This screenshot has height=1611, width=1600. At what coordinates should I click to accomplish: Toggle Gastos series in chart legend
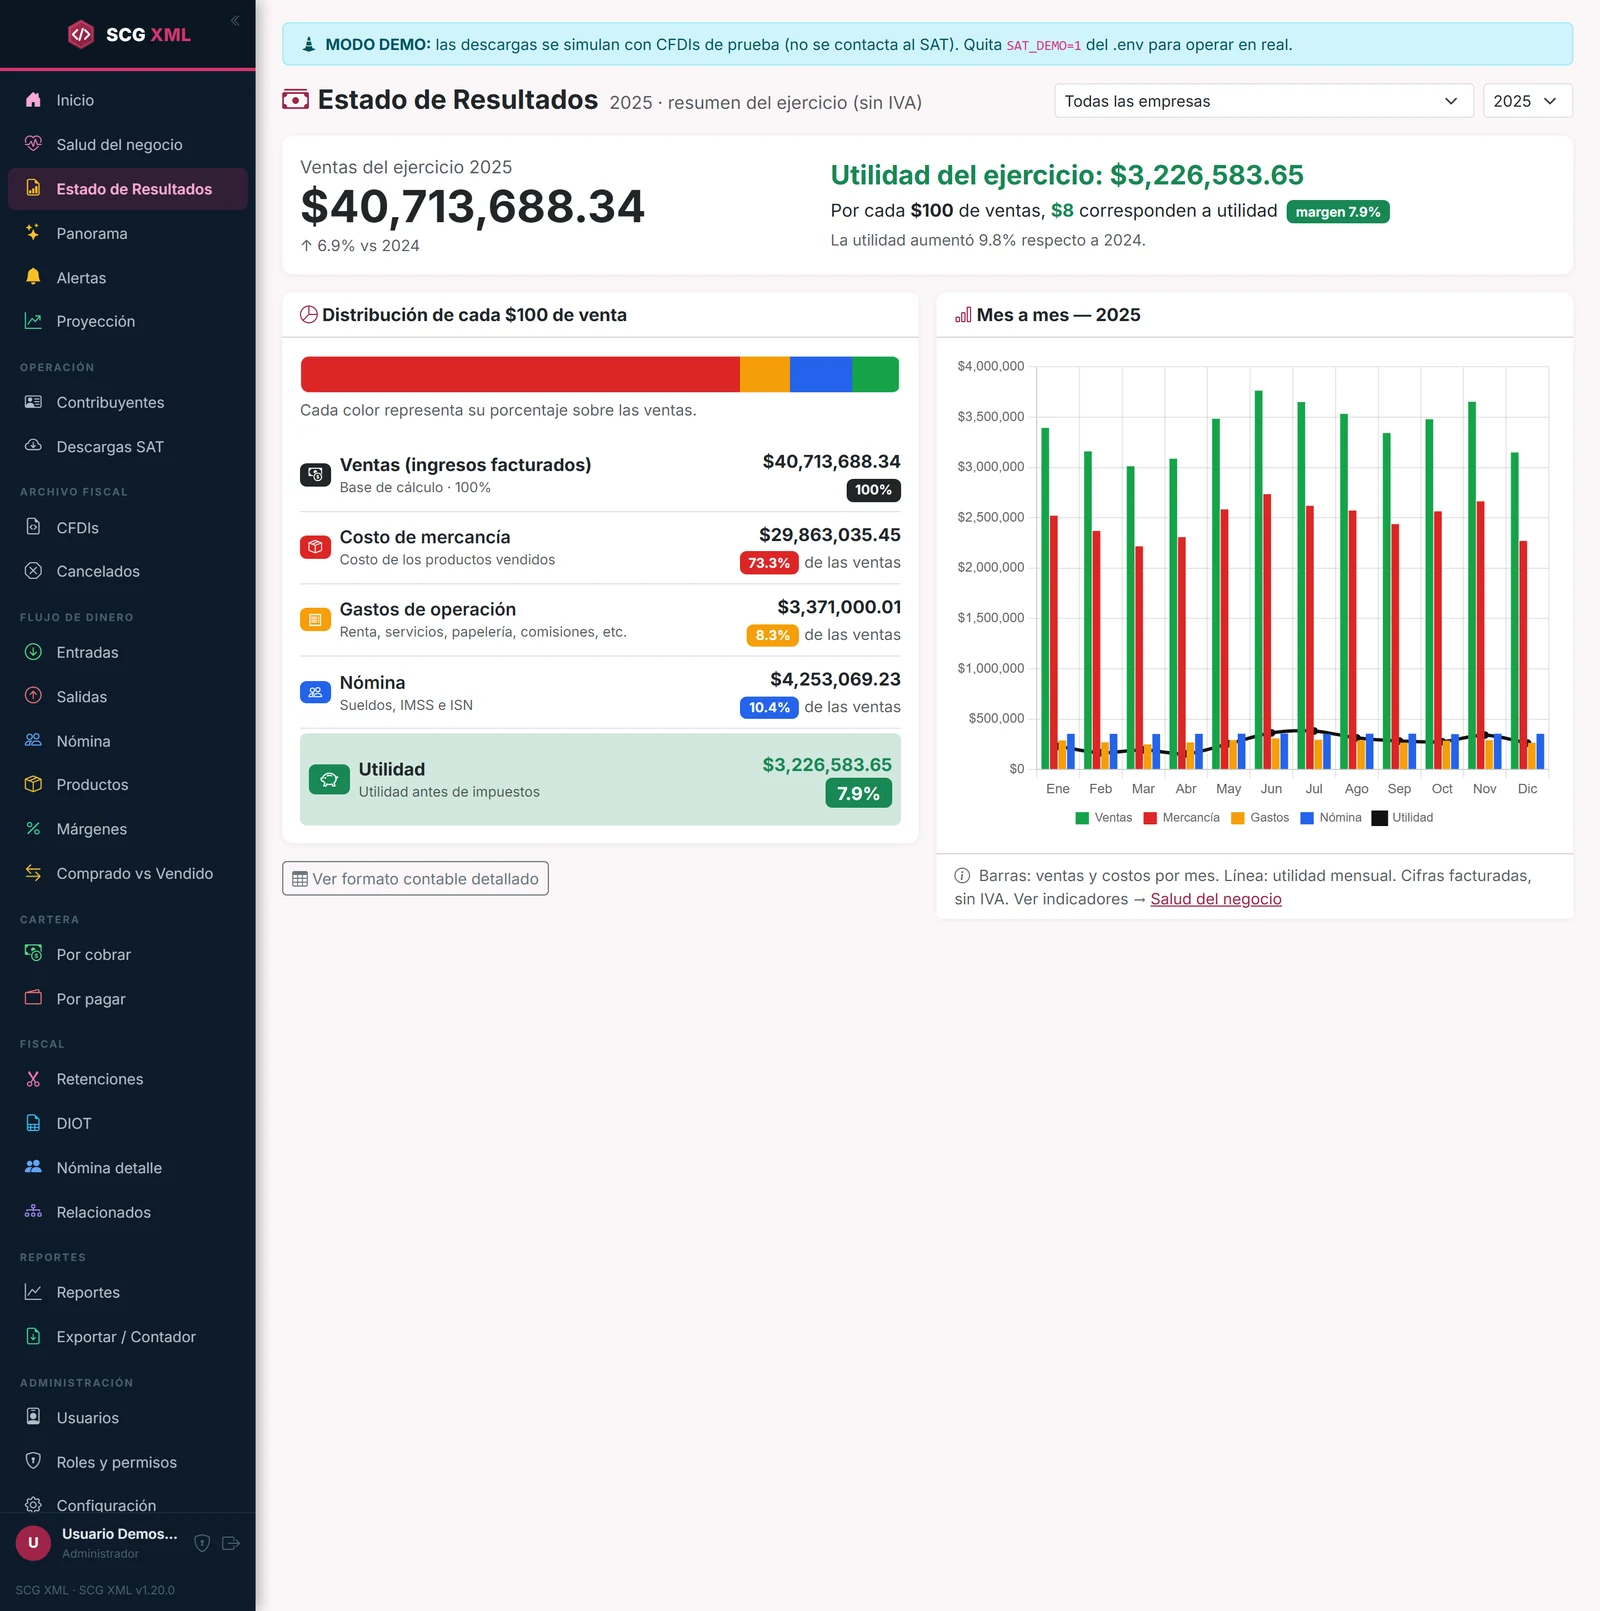[1260, 818]
